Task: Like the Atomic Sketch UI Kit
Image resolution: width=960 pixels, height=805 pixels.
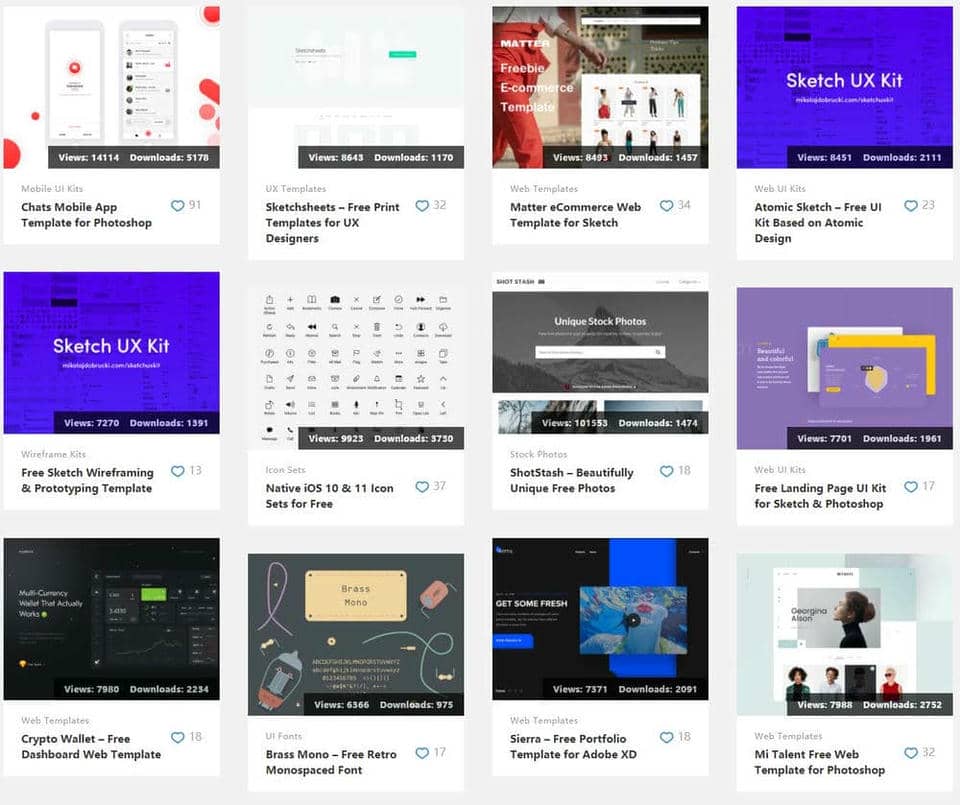Action: click(x=911, y=206)
